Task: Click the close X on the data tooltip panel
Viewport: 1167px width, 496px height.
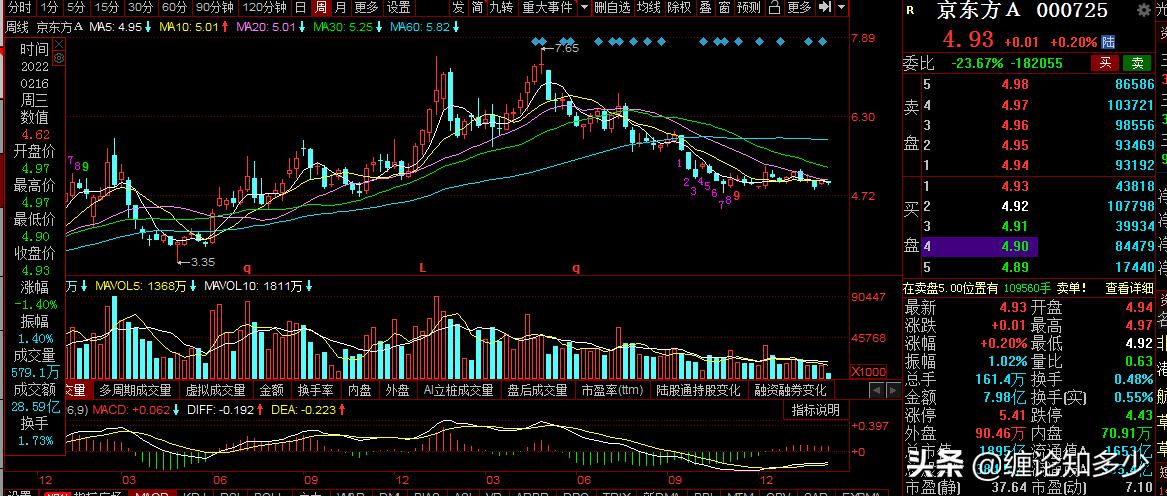Action: pyautogui.click(x=60, y=43)
